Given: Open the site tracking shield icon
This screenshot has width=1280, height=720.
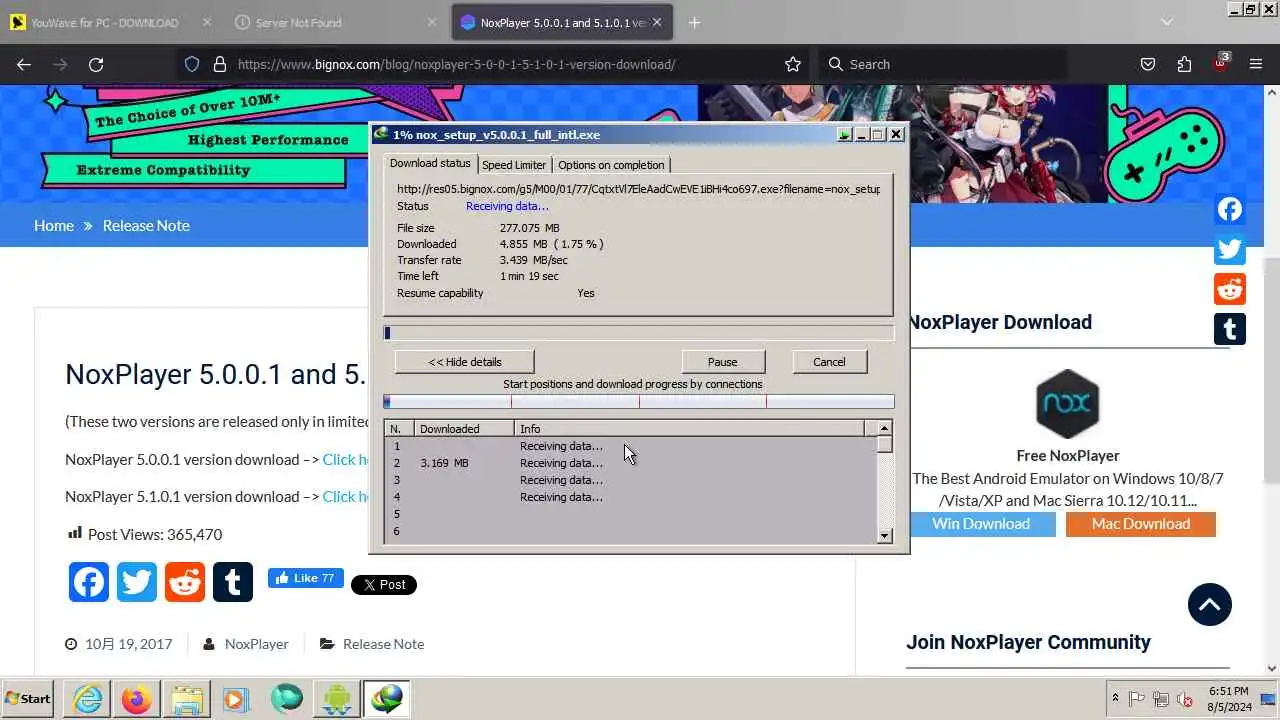Looking at the screenshot, I should (192, 64).
